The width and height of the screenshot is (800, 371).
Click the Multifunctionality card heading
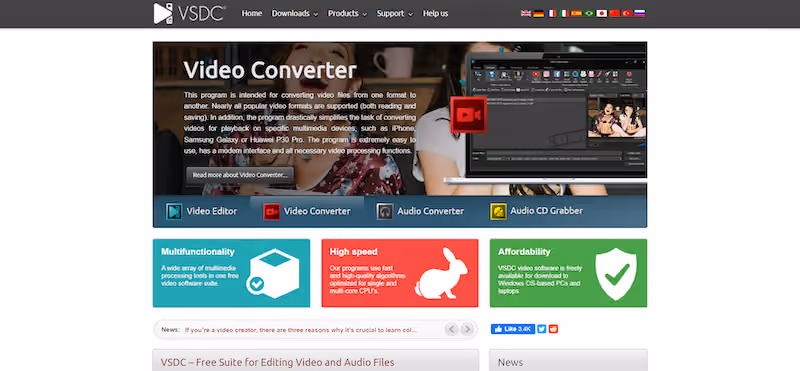[198, 252]
